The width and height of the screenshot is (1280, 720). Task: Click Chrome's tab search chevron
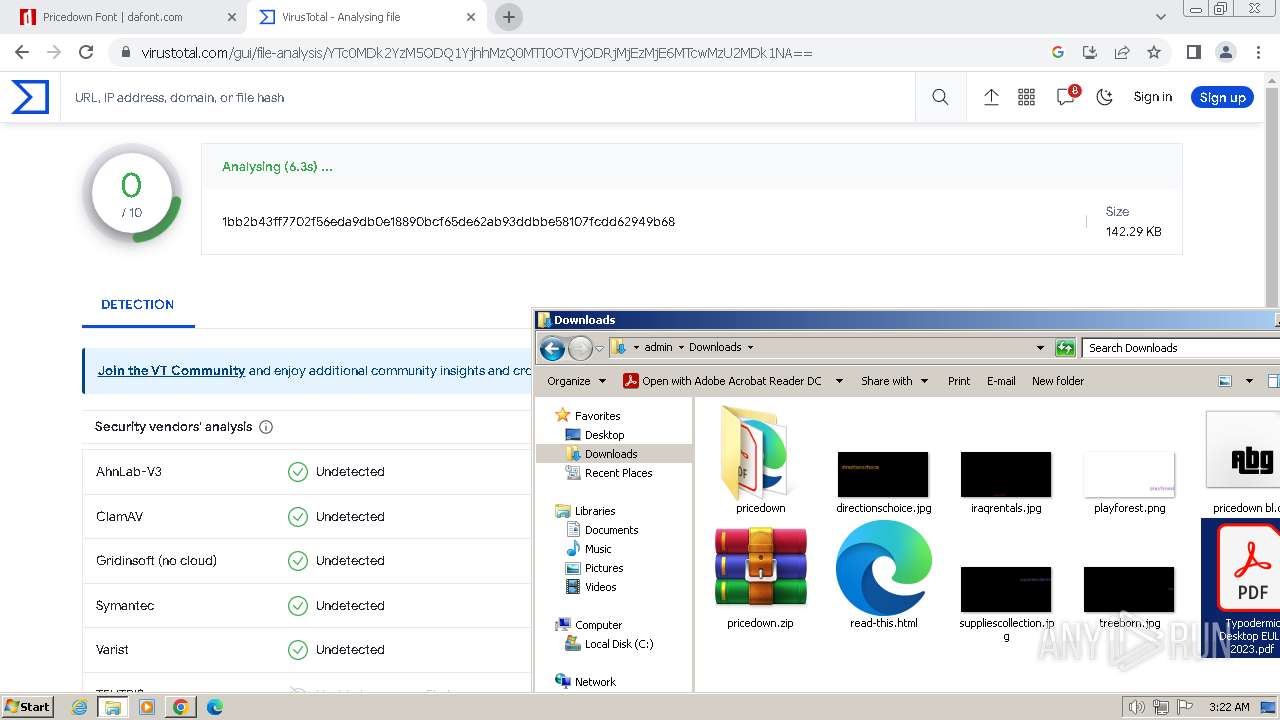coord(1160,17)
